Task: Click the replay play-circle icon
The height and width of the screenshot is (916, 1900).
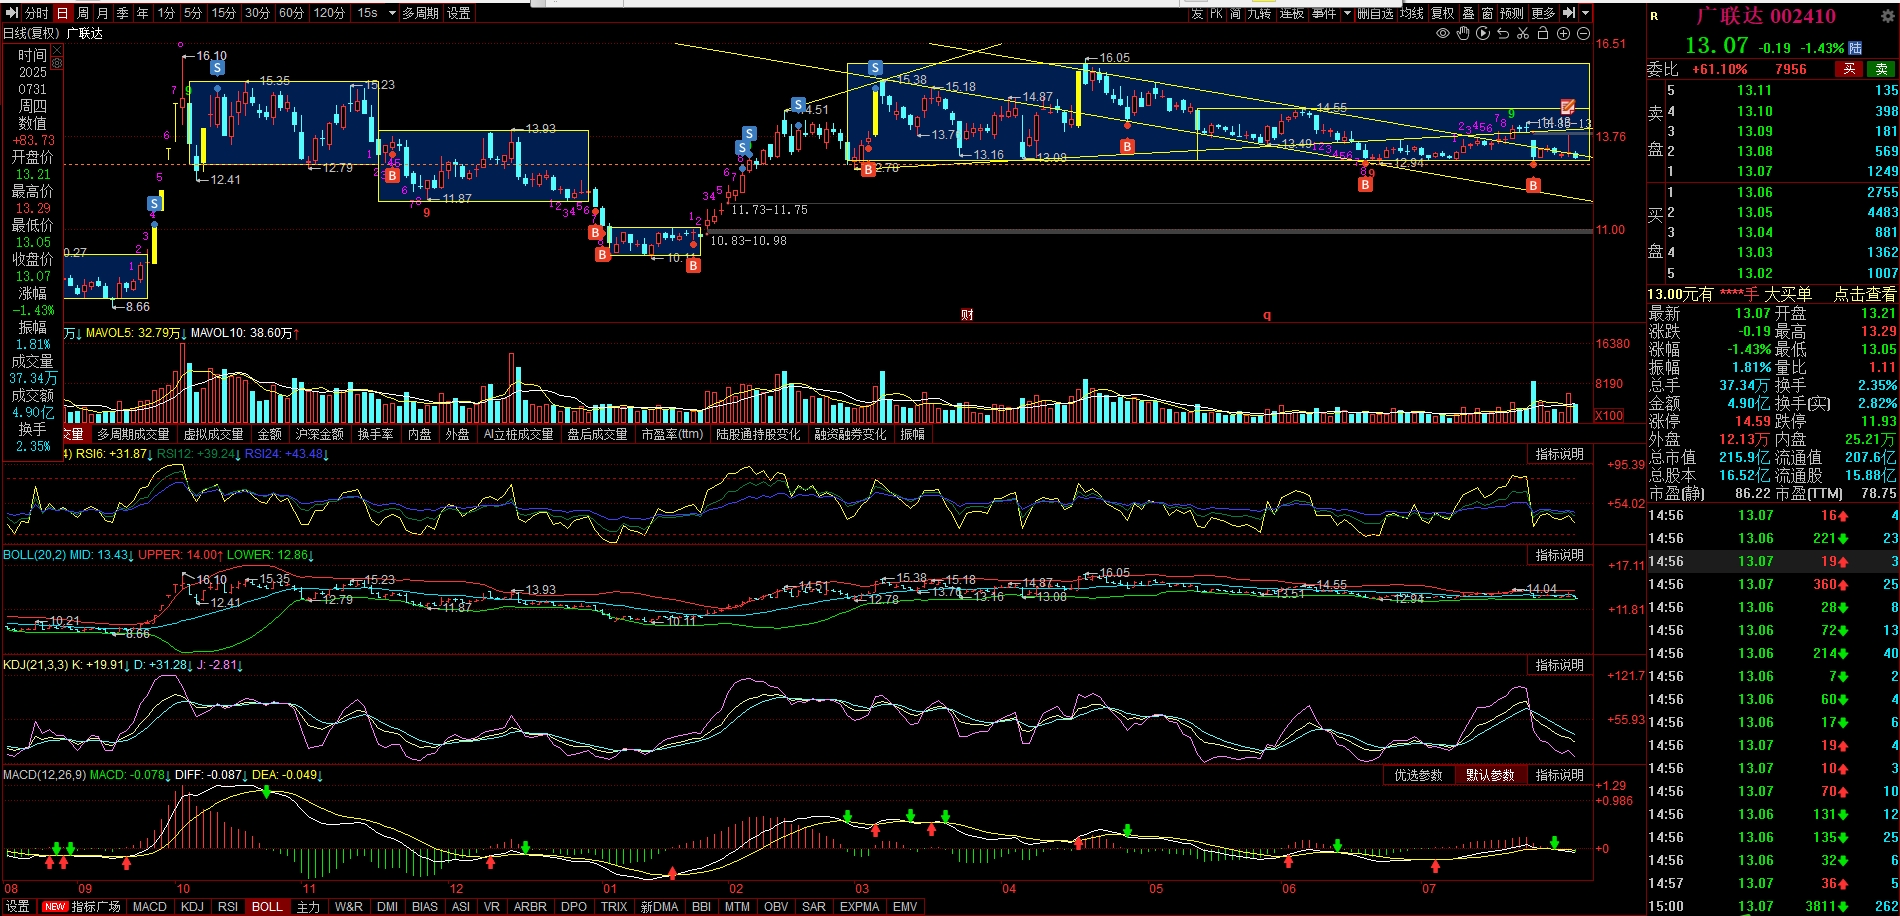Action: tap(1483, 33)
